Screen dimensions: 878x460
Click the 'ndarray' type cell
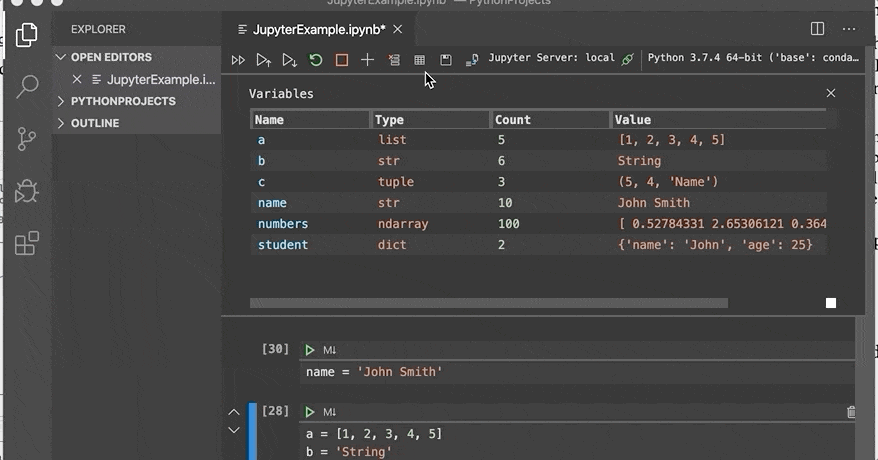coord(403,224)
